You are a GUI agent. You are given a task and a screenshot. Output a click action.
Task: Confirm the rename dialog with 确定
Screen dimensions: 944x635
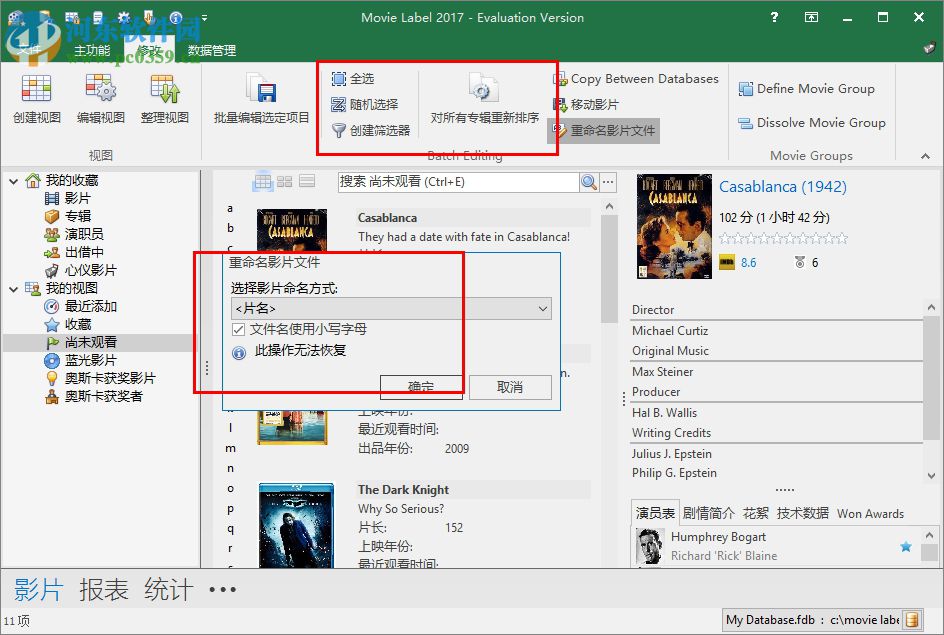click(x=421, y=387)
